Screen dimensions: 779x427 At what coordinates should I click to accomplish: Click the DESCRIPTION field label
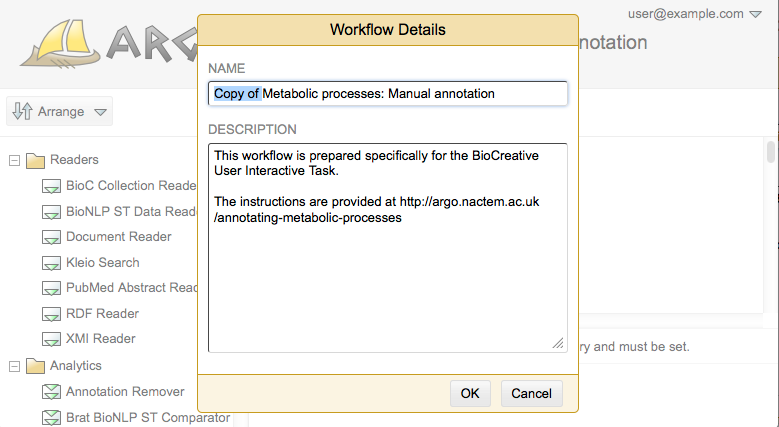point(252,130)
